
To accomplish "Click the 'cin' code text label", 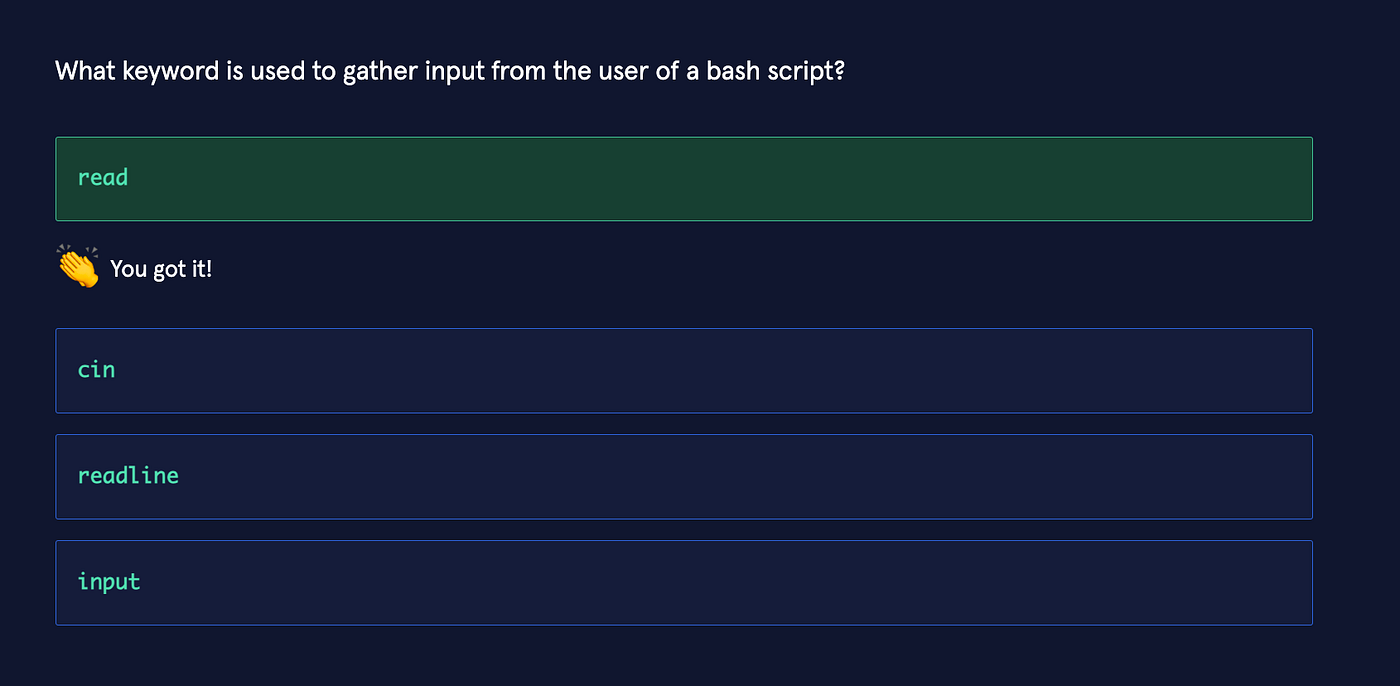I will coord(96,370).
